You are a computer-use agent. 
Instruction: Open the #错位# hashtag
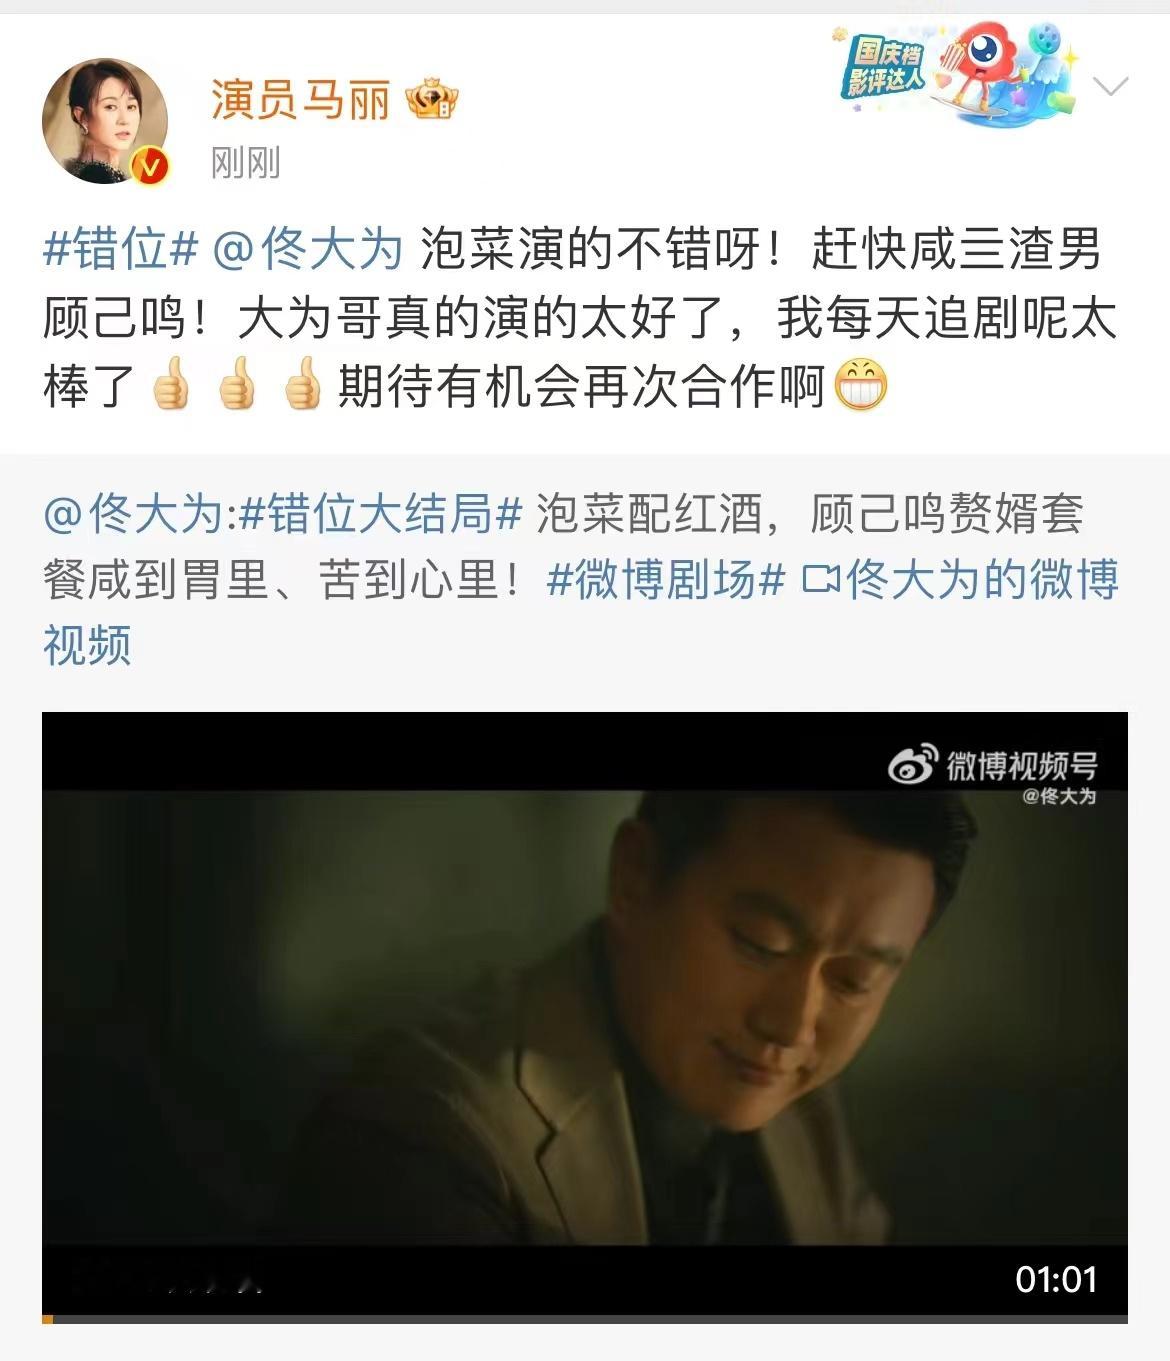pos(120,249)
